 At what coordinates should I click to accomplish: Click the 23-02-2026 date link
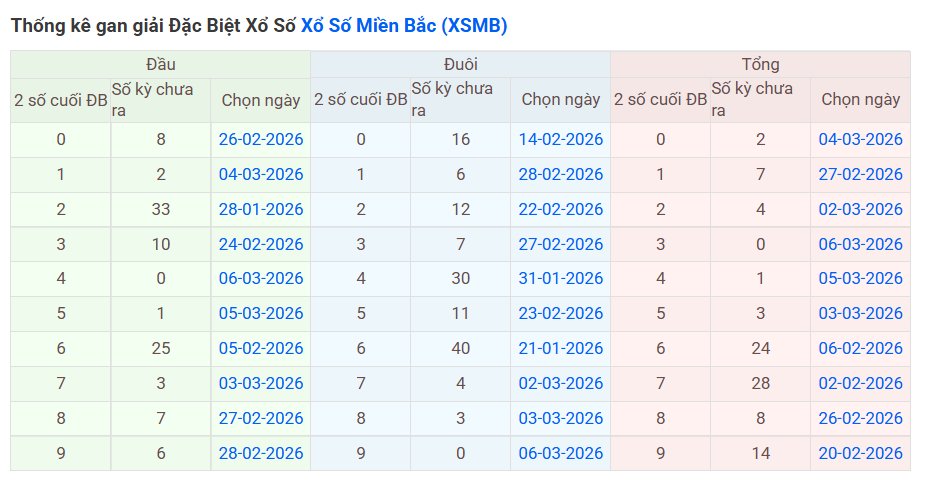pyautogui.click(x=561, y=313)
